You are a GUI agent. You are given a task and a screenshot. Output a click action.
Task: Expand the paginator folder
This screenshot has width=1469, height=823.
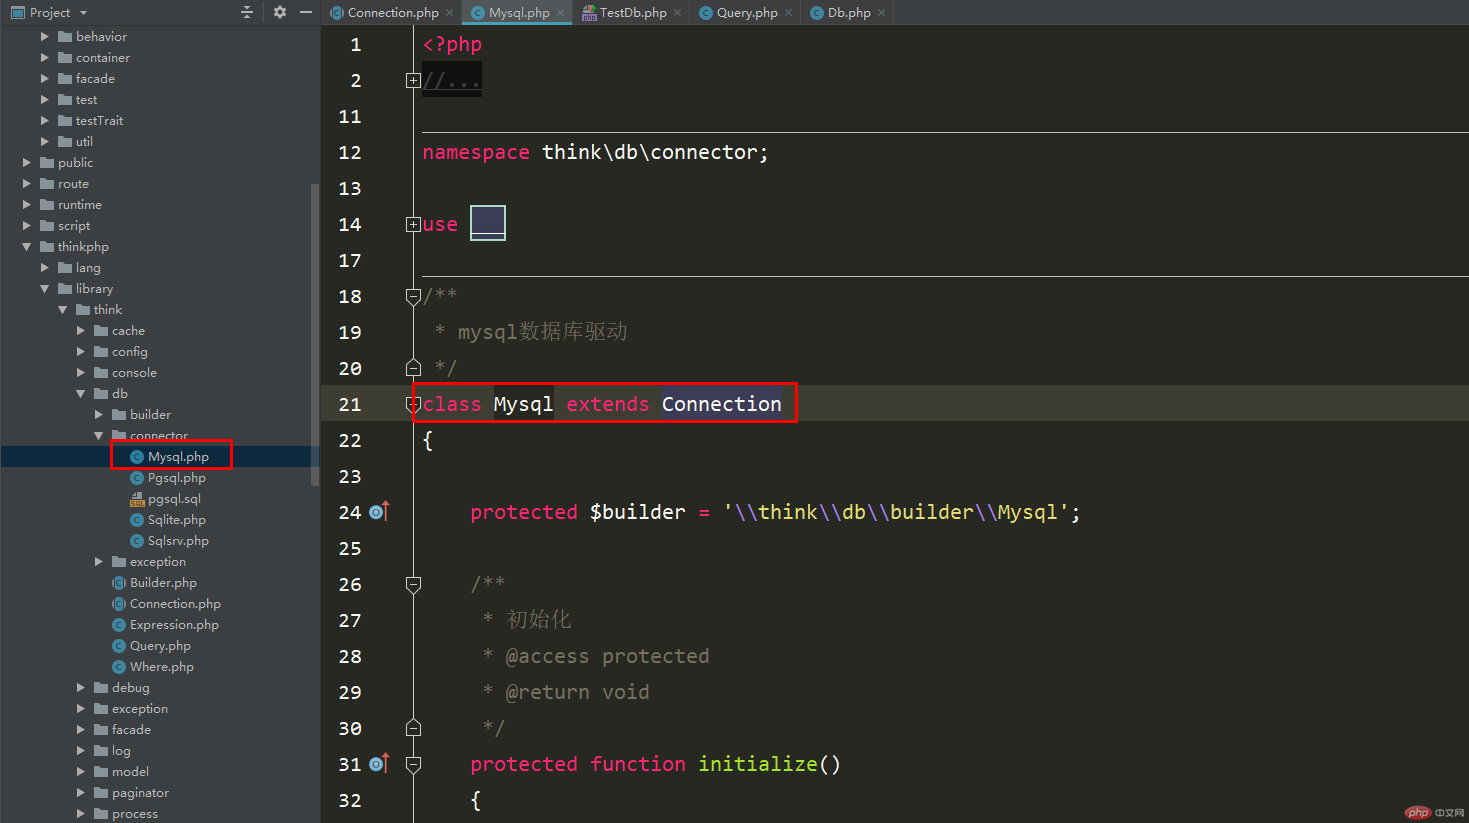tap(80, 793)
